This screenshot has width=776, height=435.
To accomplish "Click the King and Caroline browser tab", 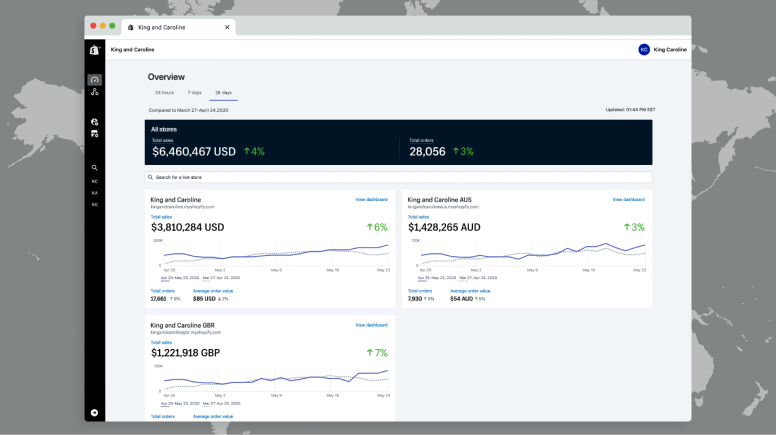I will click(x=178, y=27).
